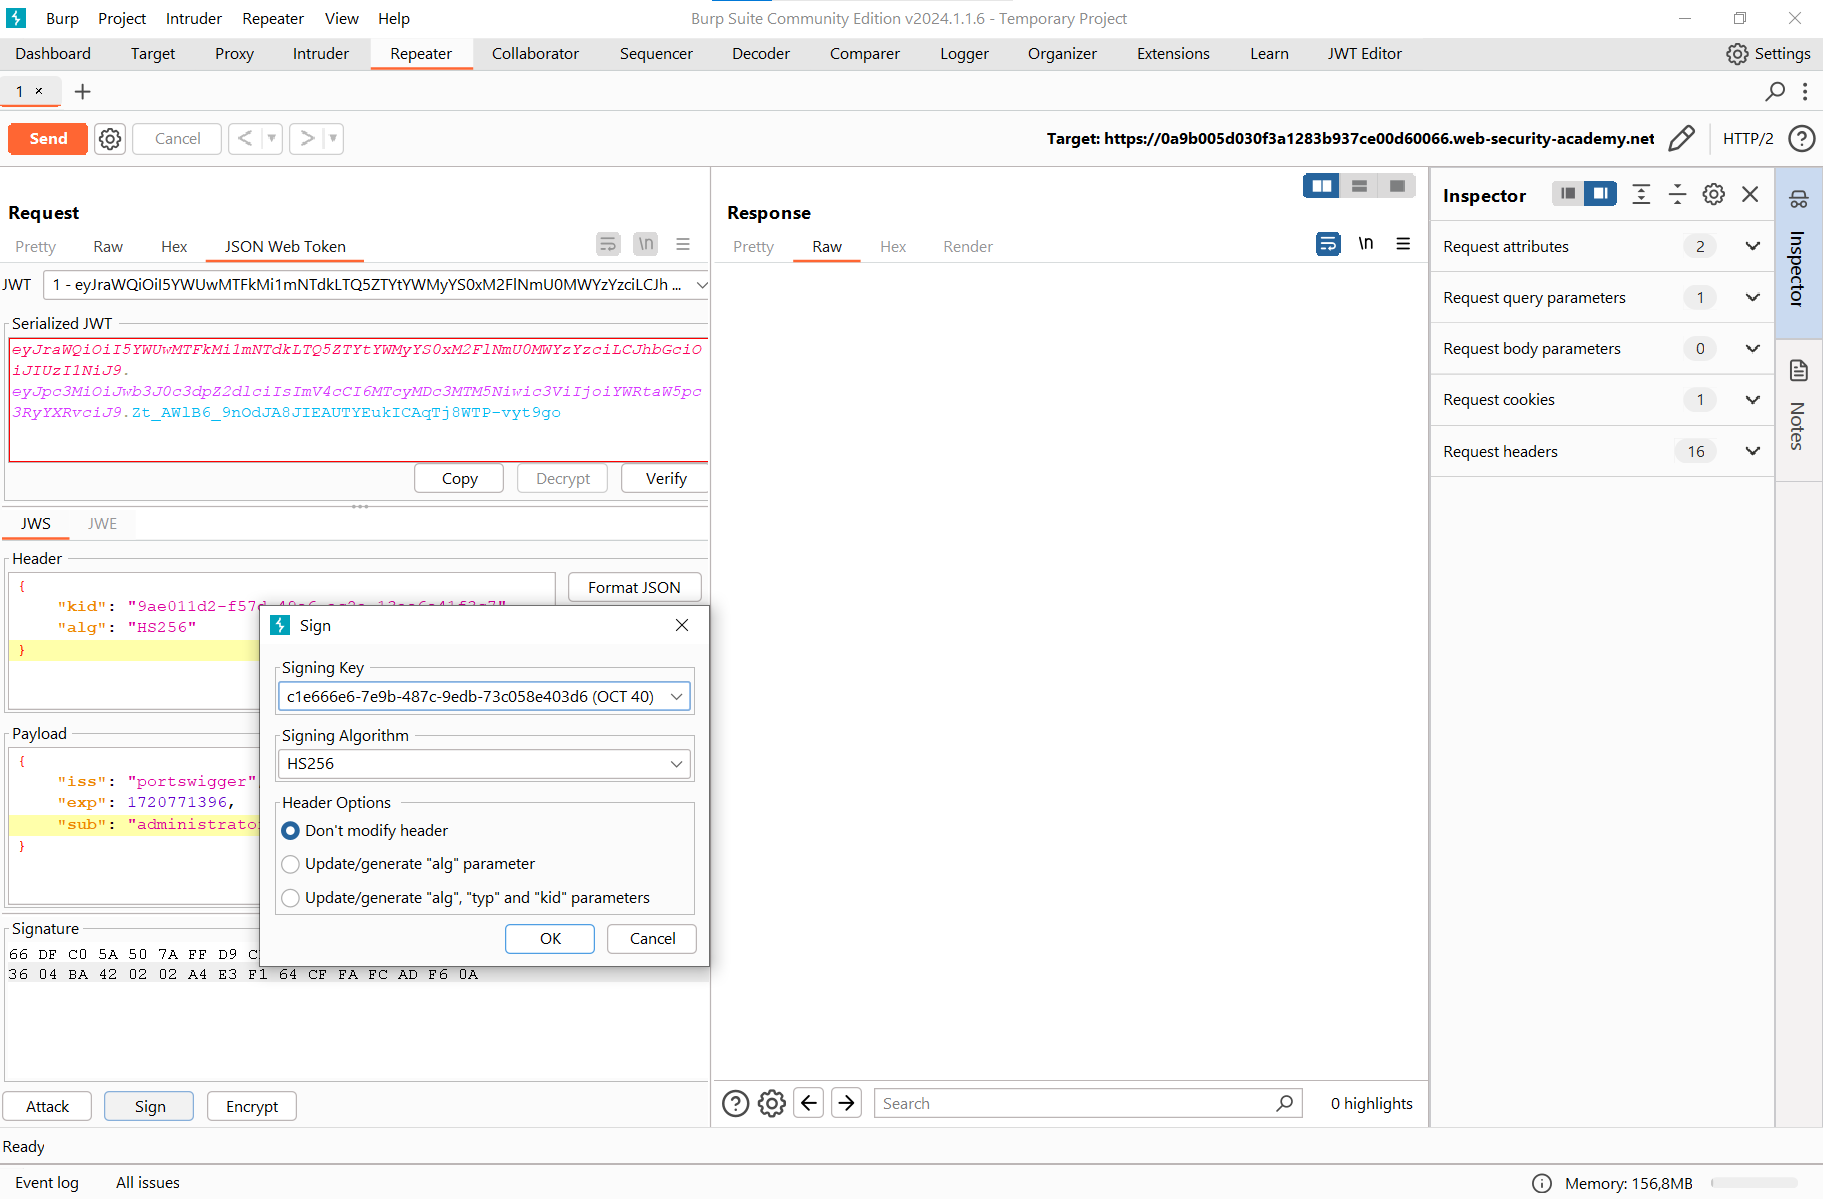Switch Request view to Raw tab

(x=108, y=247)
